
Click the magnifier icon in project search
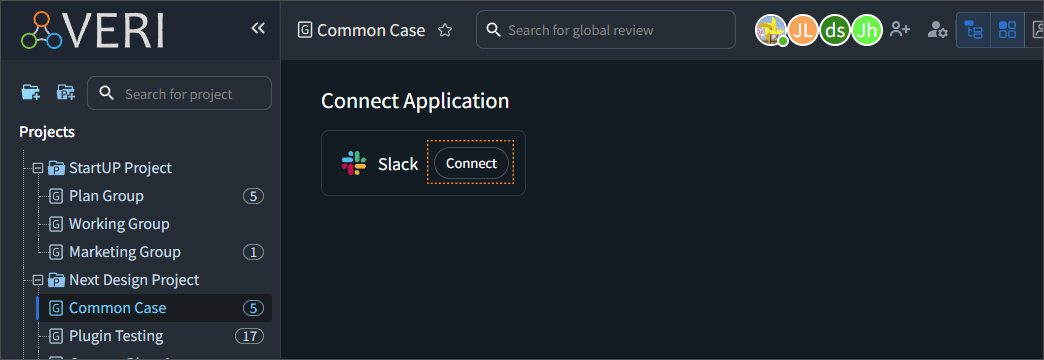coord(107,93)
